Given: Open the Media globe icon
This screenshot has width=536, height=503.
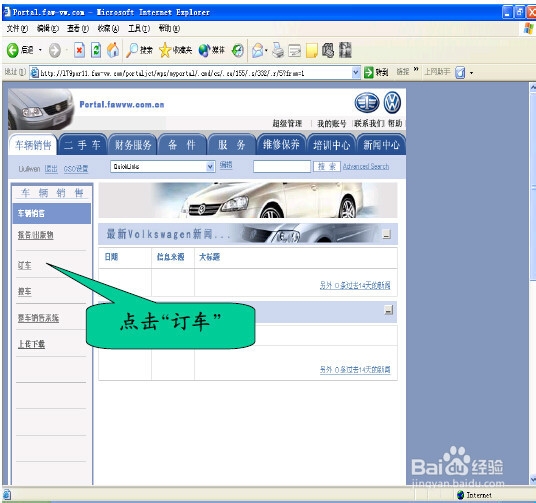Looking at the screenshot, I should (204, 50).
